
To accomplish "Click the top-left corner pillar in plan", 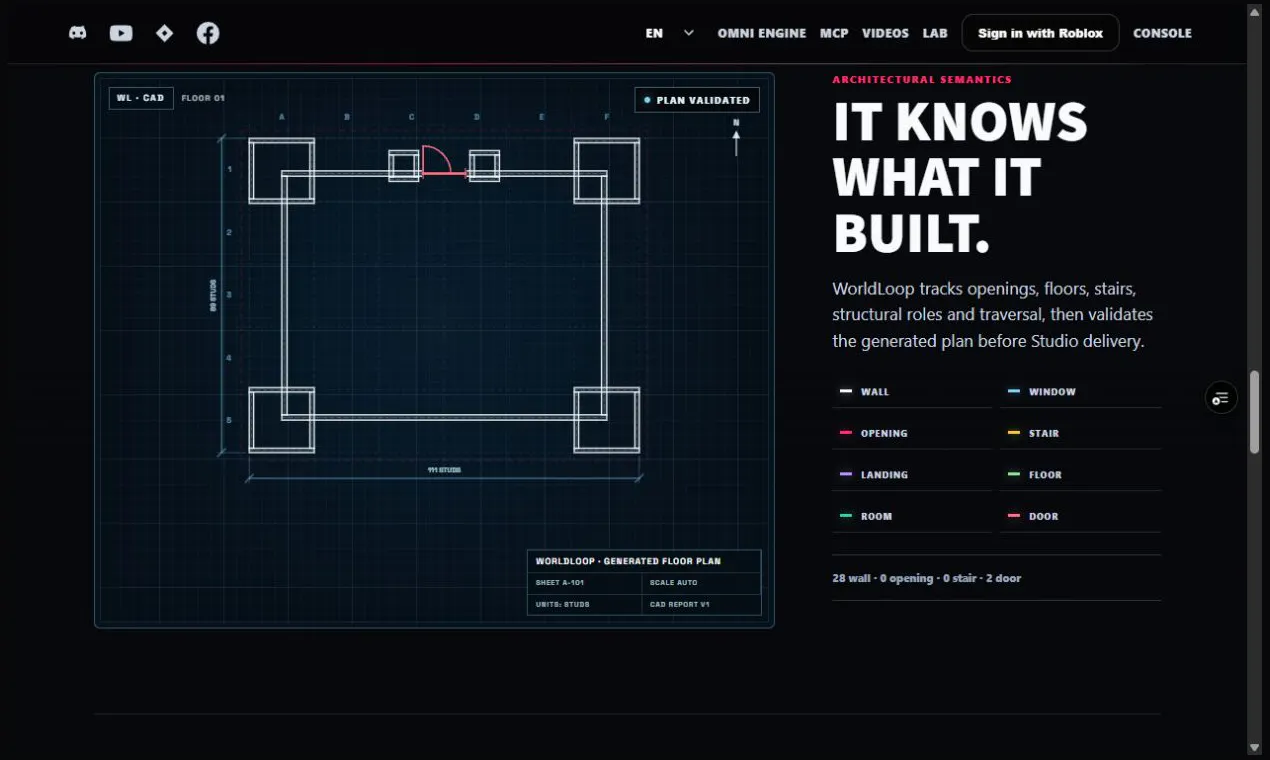I will click(282, 170).
